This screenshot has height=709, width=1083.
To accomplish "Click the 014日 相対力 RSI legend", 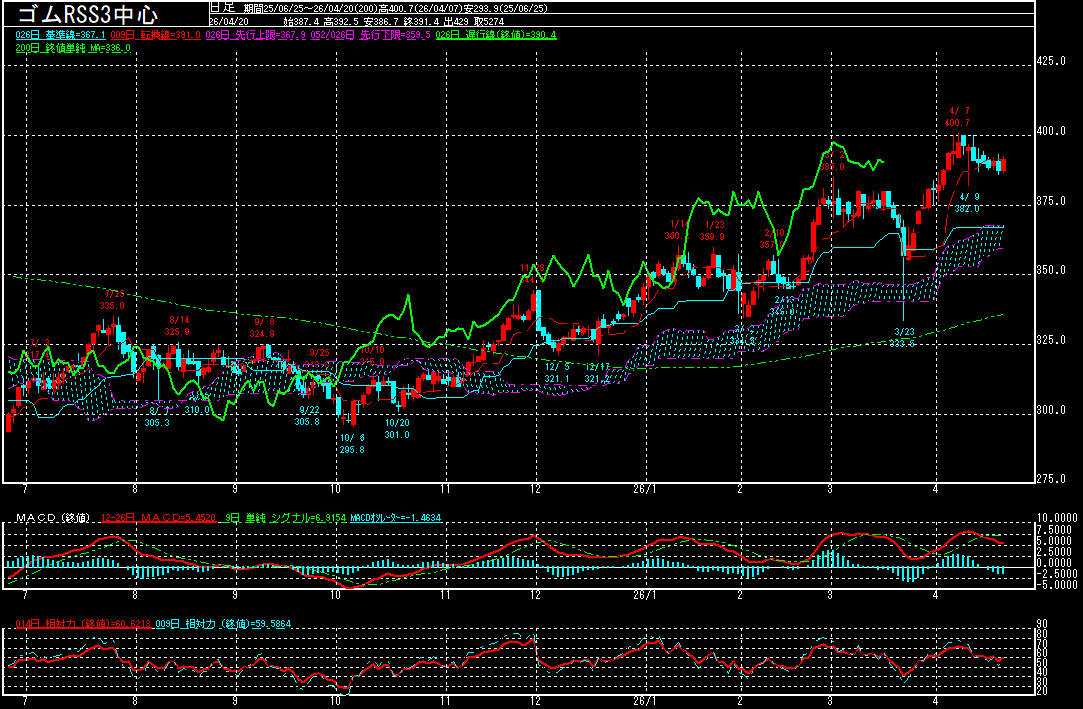I will click(x=78, y=624).
